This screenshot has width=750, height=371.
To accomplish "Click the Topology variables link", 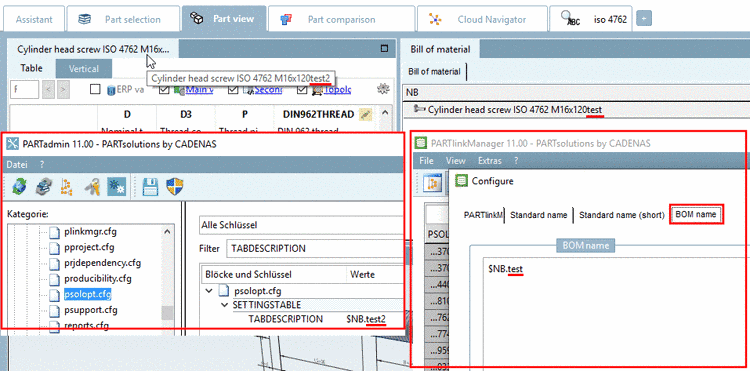I will tap(337, 89).
